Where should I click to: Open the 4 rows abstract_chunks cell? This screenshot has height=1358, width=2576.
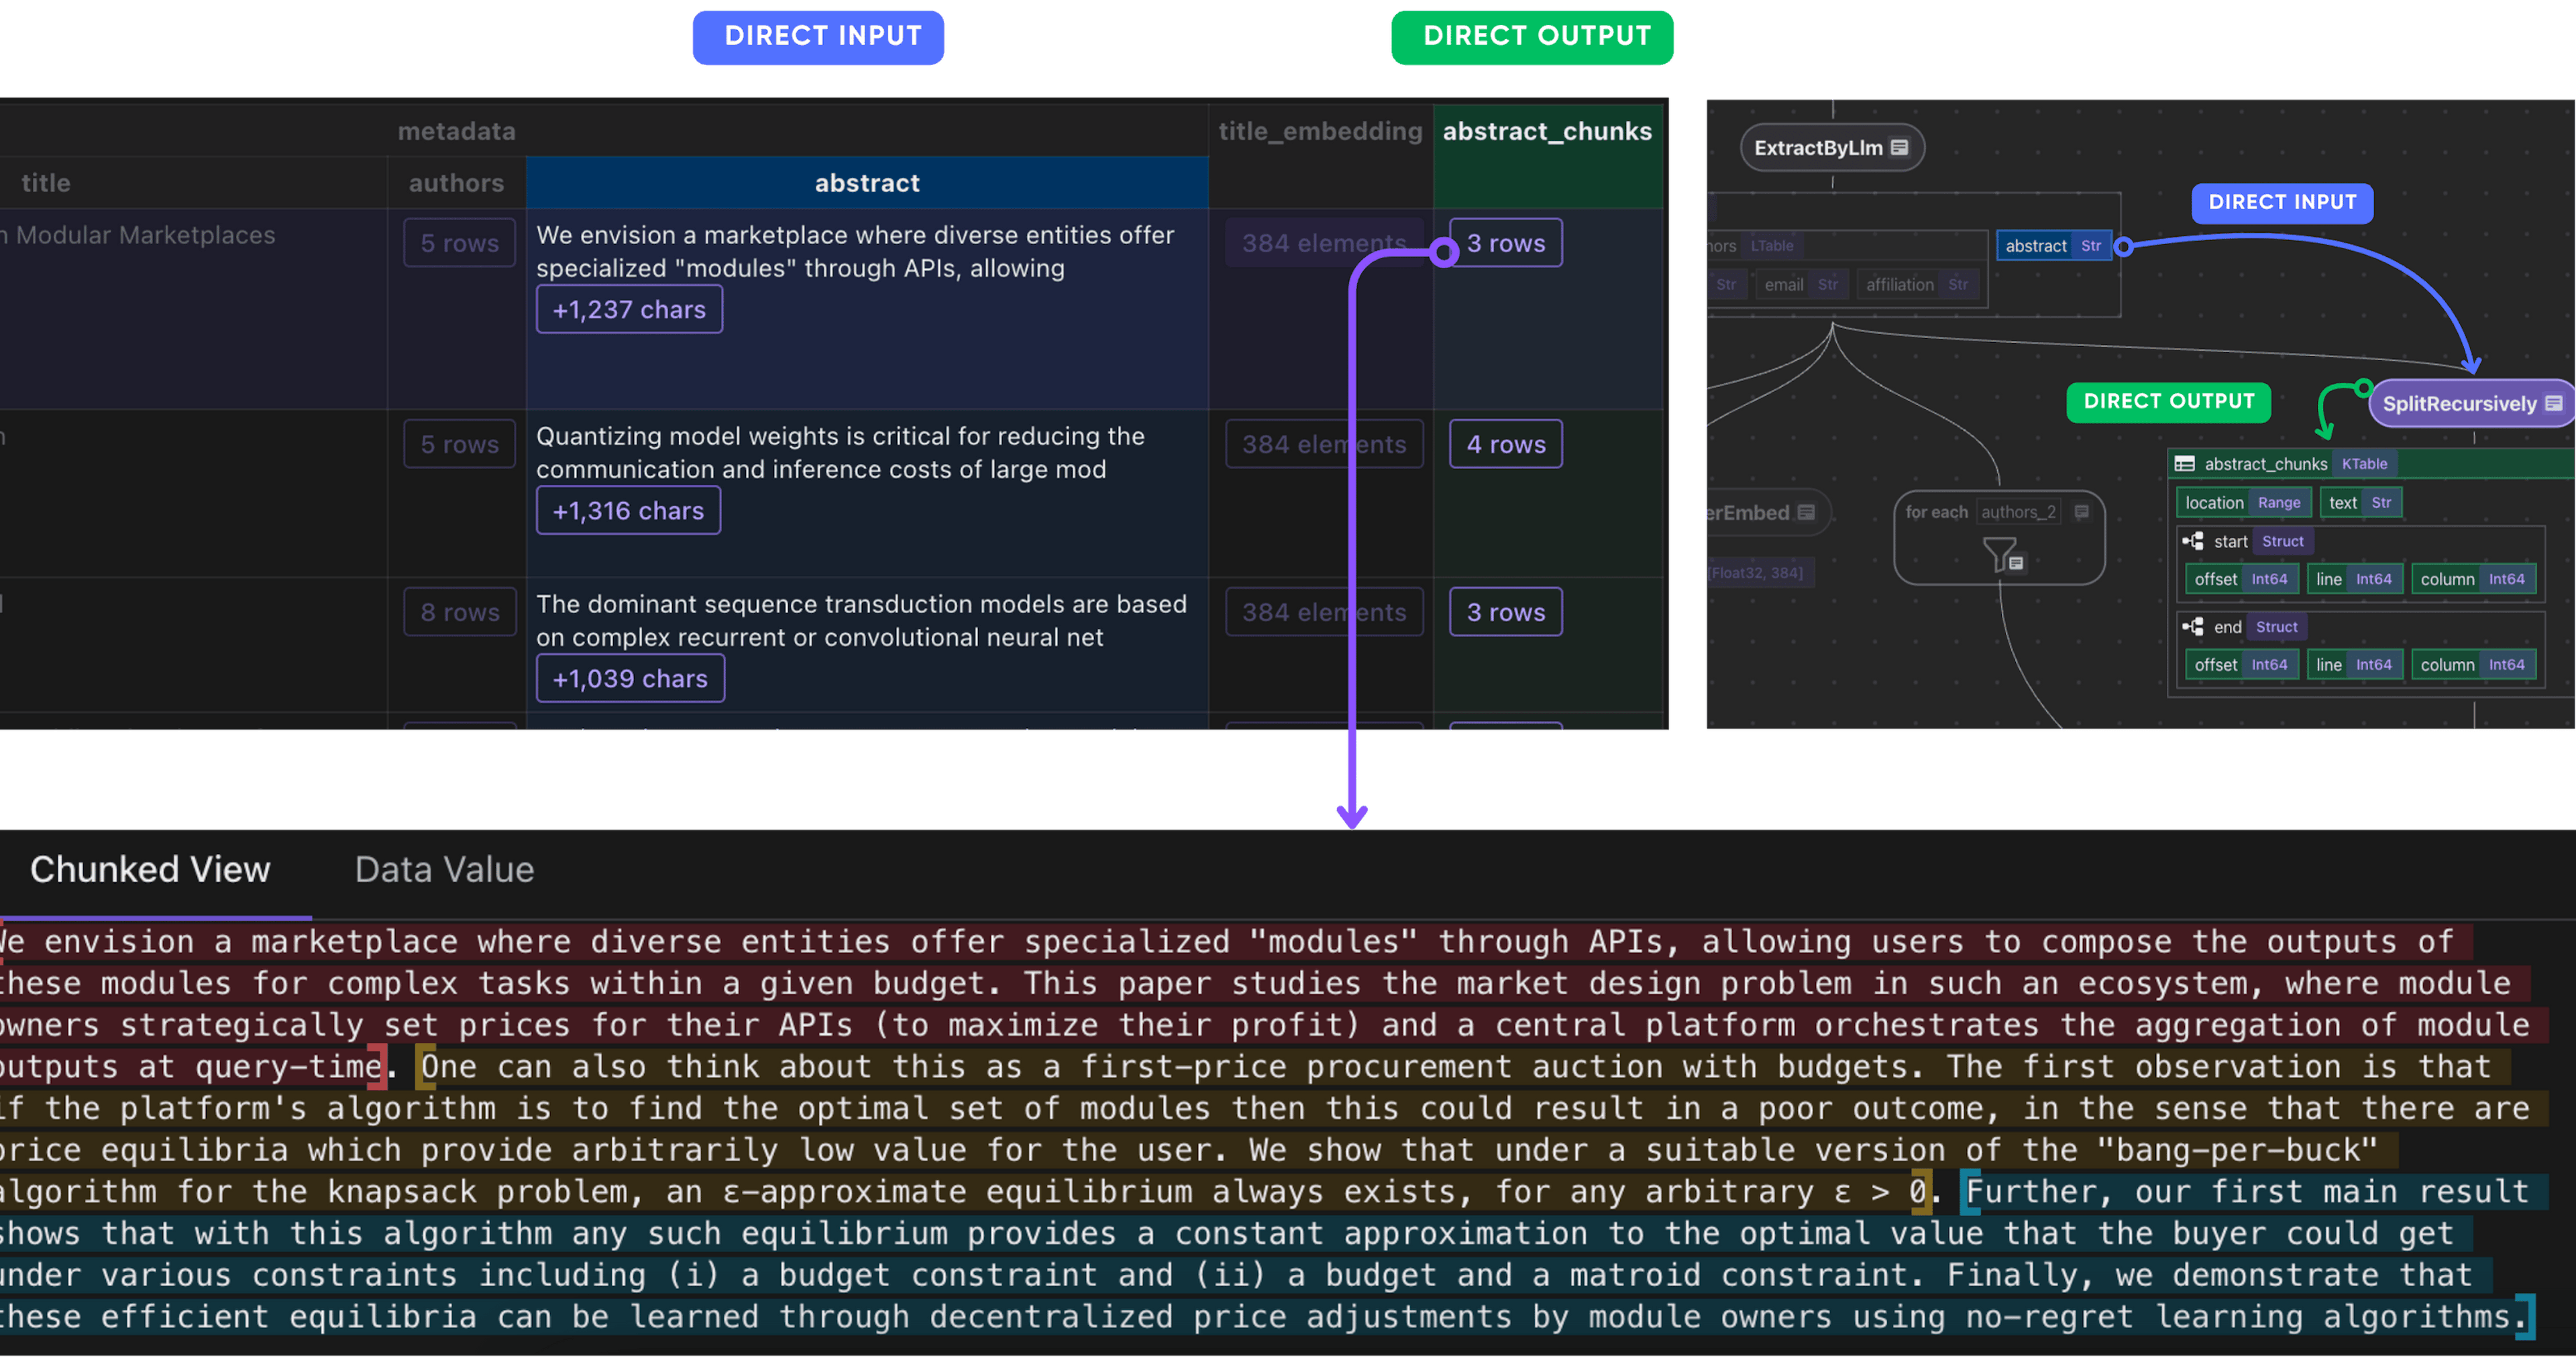tap(1505, 444)
